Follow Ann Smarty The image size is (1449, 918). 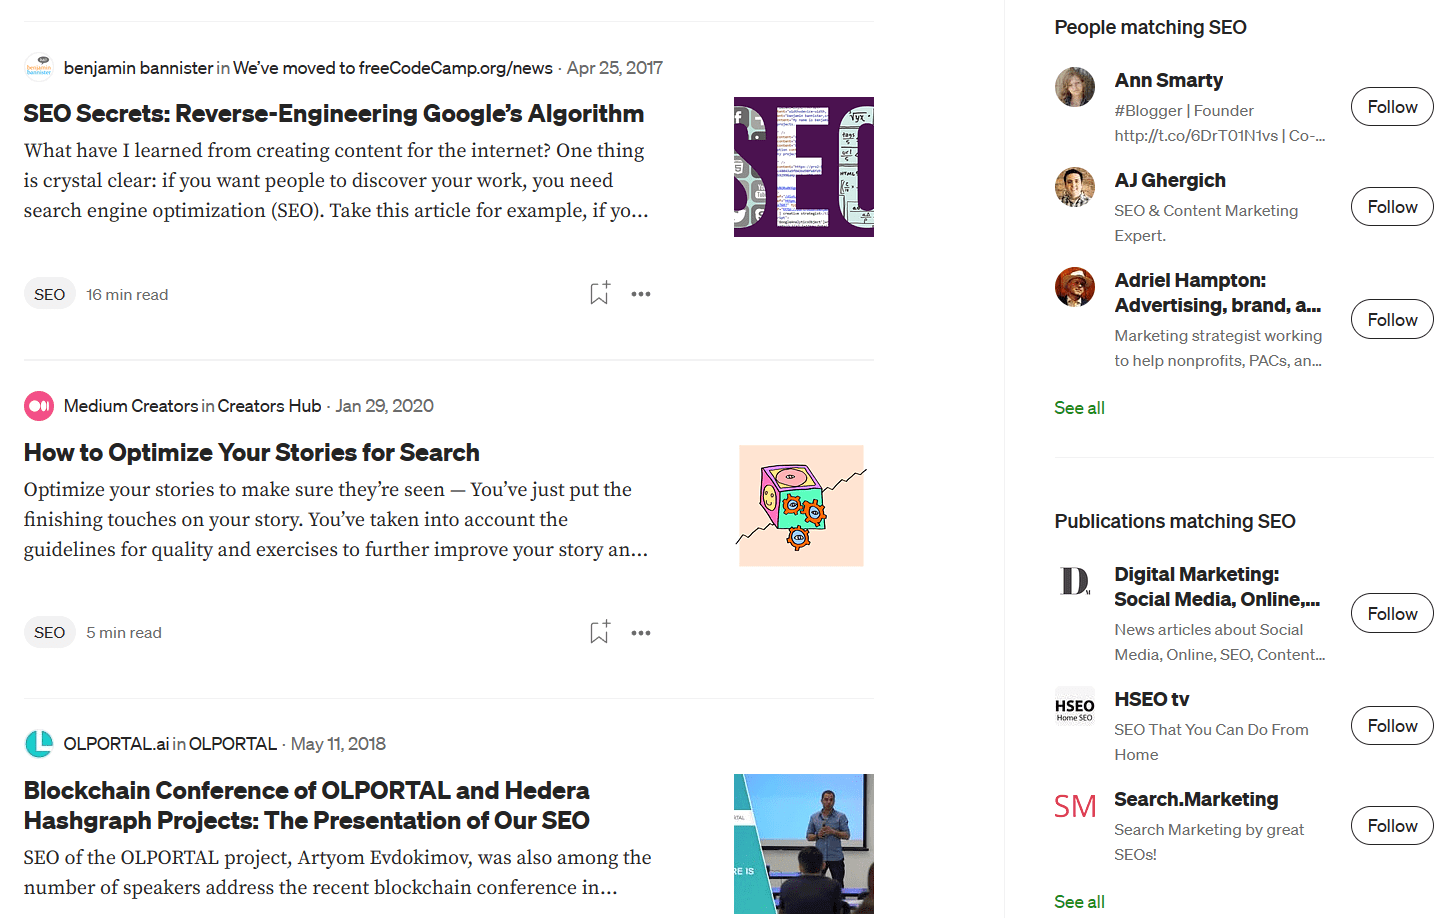point(1391,106)
